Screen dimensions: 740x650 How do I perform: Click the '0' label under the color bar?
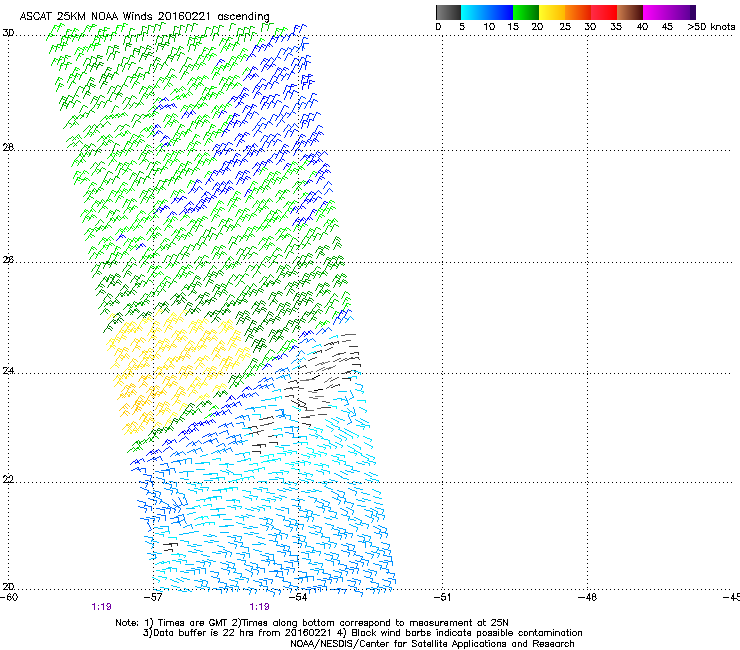(x=438, y=27)
